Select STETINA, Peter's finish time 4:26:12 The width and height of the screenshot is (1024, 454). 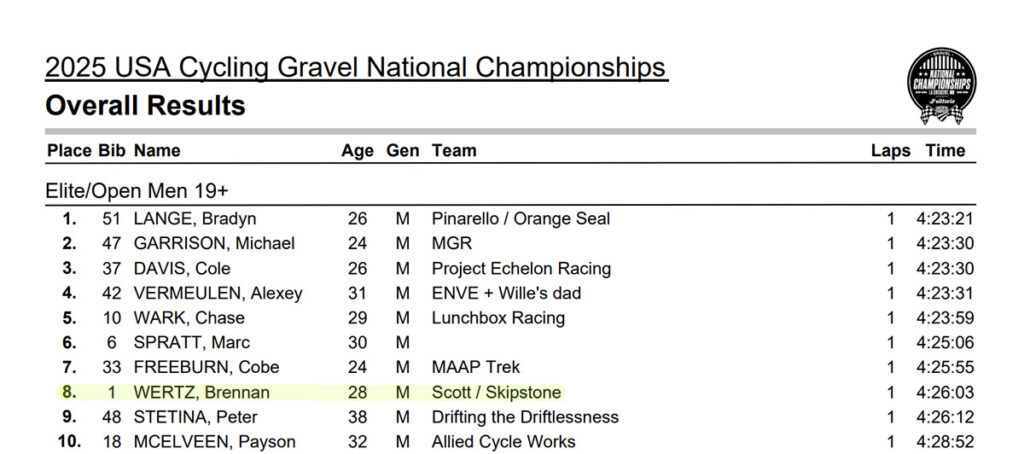pyautogui.click(x=945, y=417)
